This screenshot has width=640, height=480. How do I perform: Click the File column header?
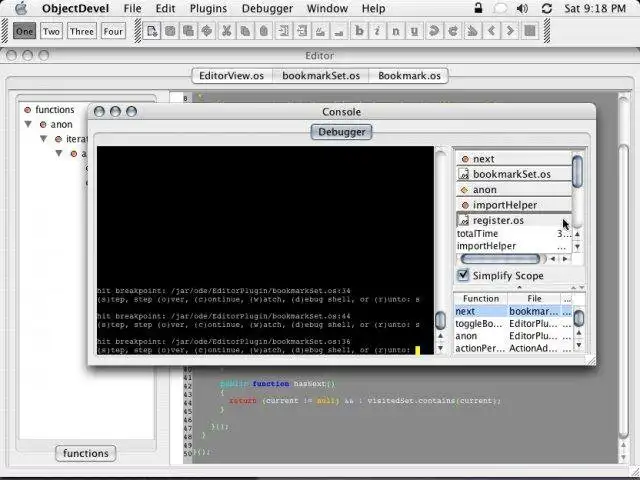tap(534, 299)
